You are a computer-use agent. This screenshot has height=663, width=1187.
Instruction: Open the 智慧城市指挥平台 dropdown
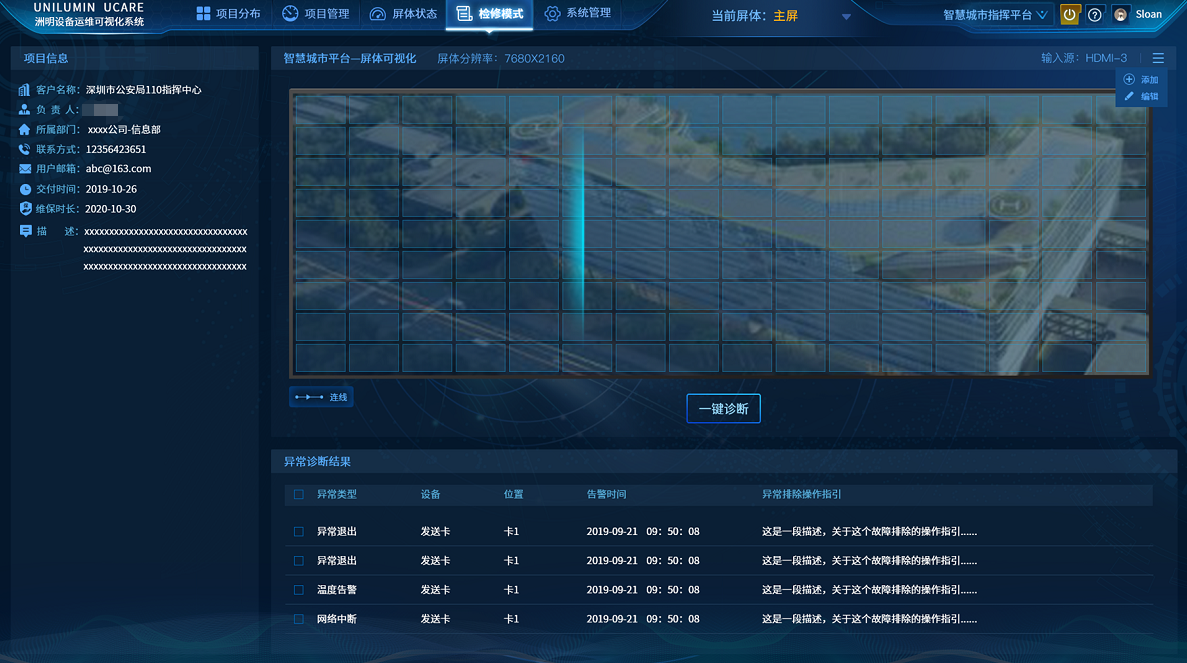tap(993, 14)
